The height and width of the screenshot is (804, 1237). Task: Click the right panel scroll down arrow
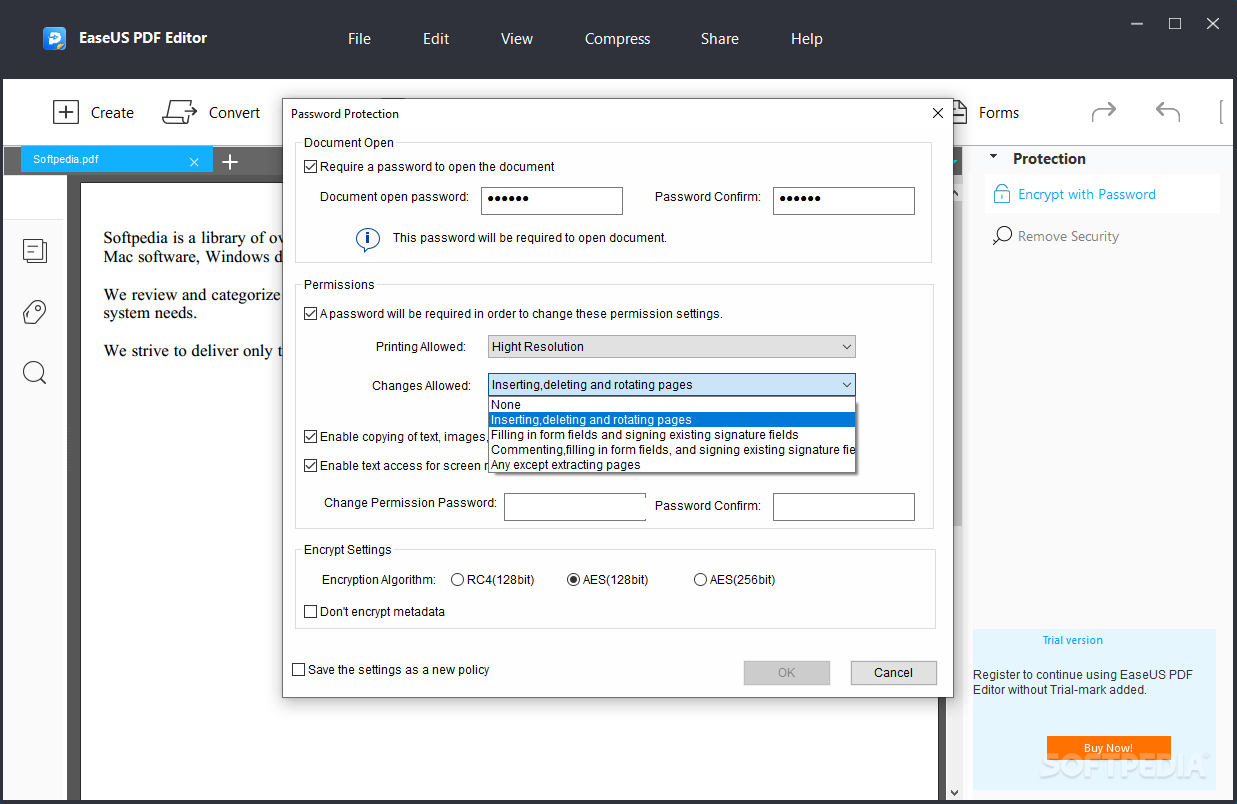[x=954, y=793]
